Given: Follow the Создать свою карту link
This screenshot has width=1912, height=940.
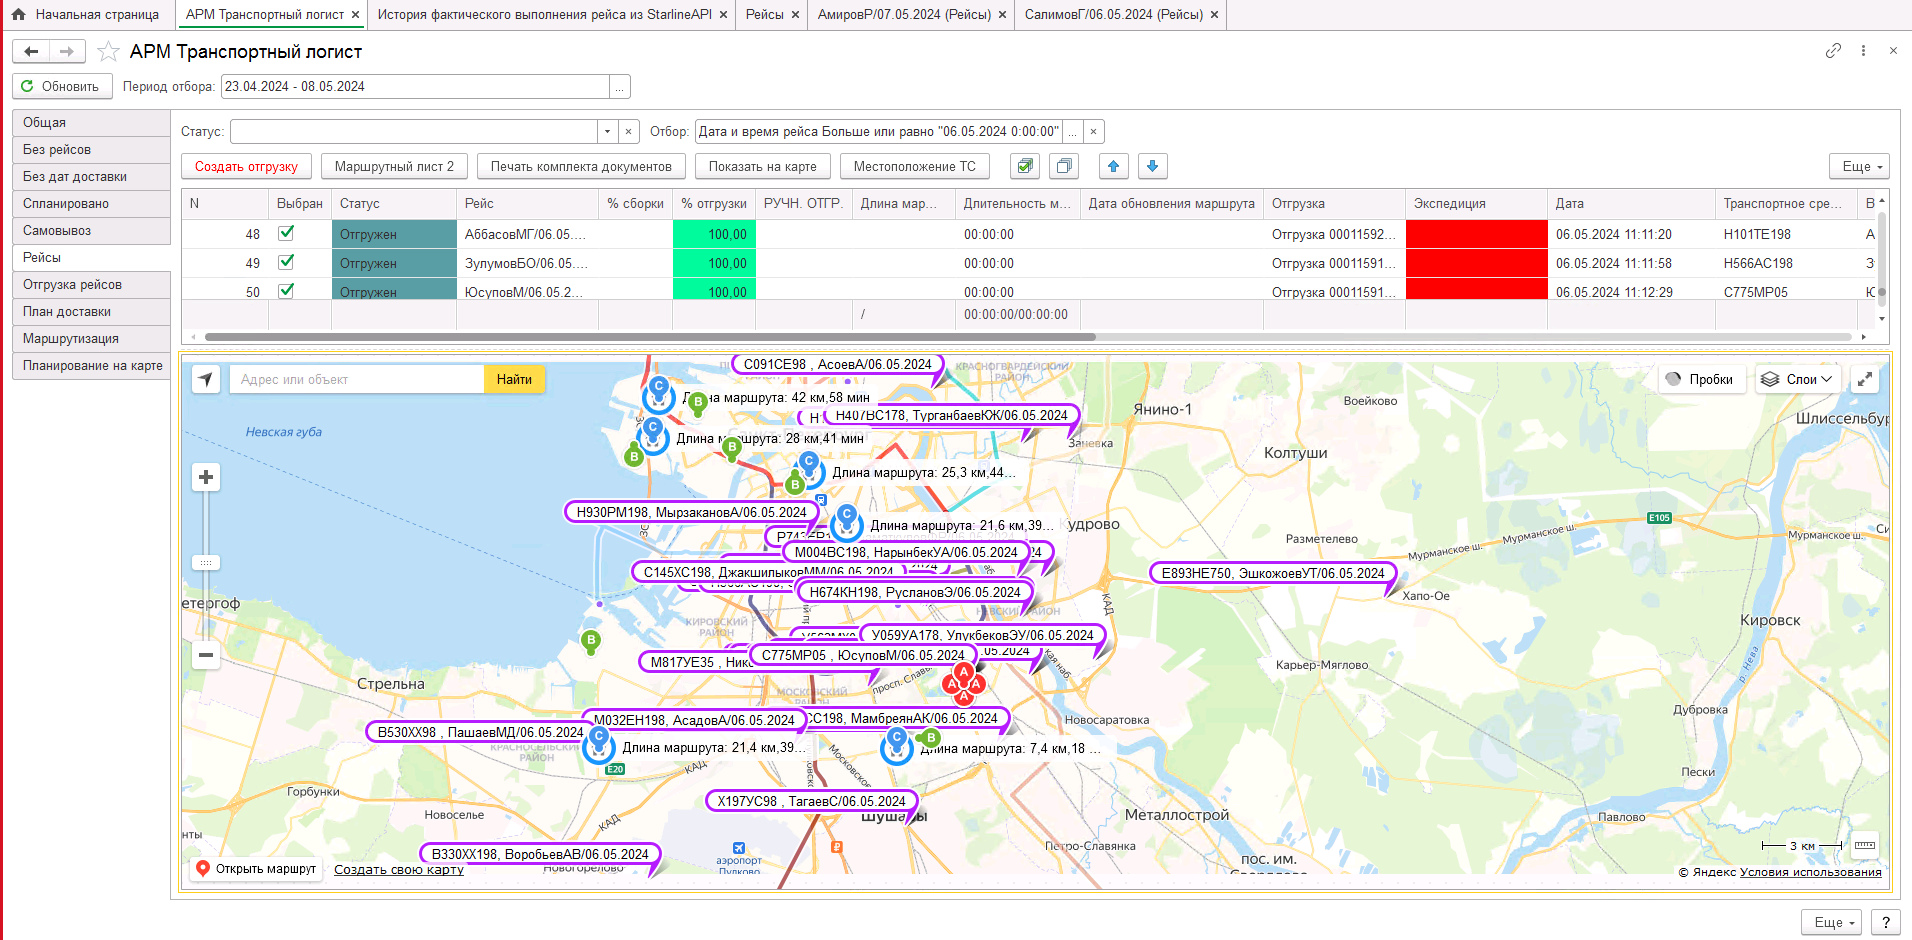Looking at the screenshot, I should [x=399, y=869].
